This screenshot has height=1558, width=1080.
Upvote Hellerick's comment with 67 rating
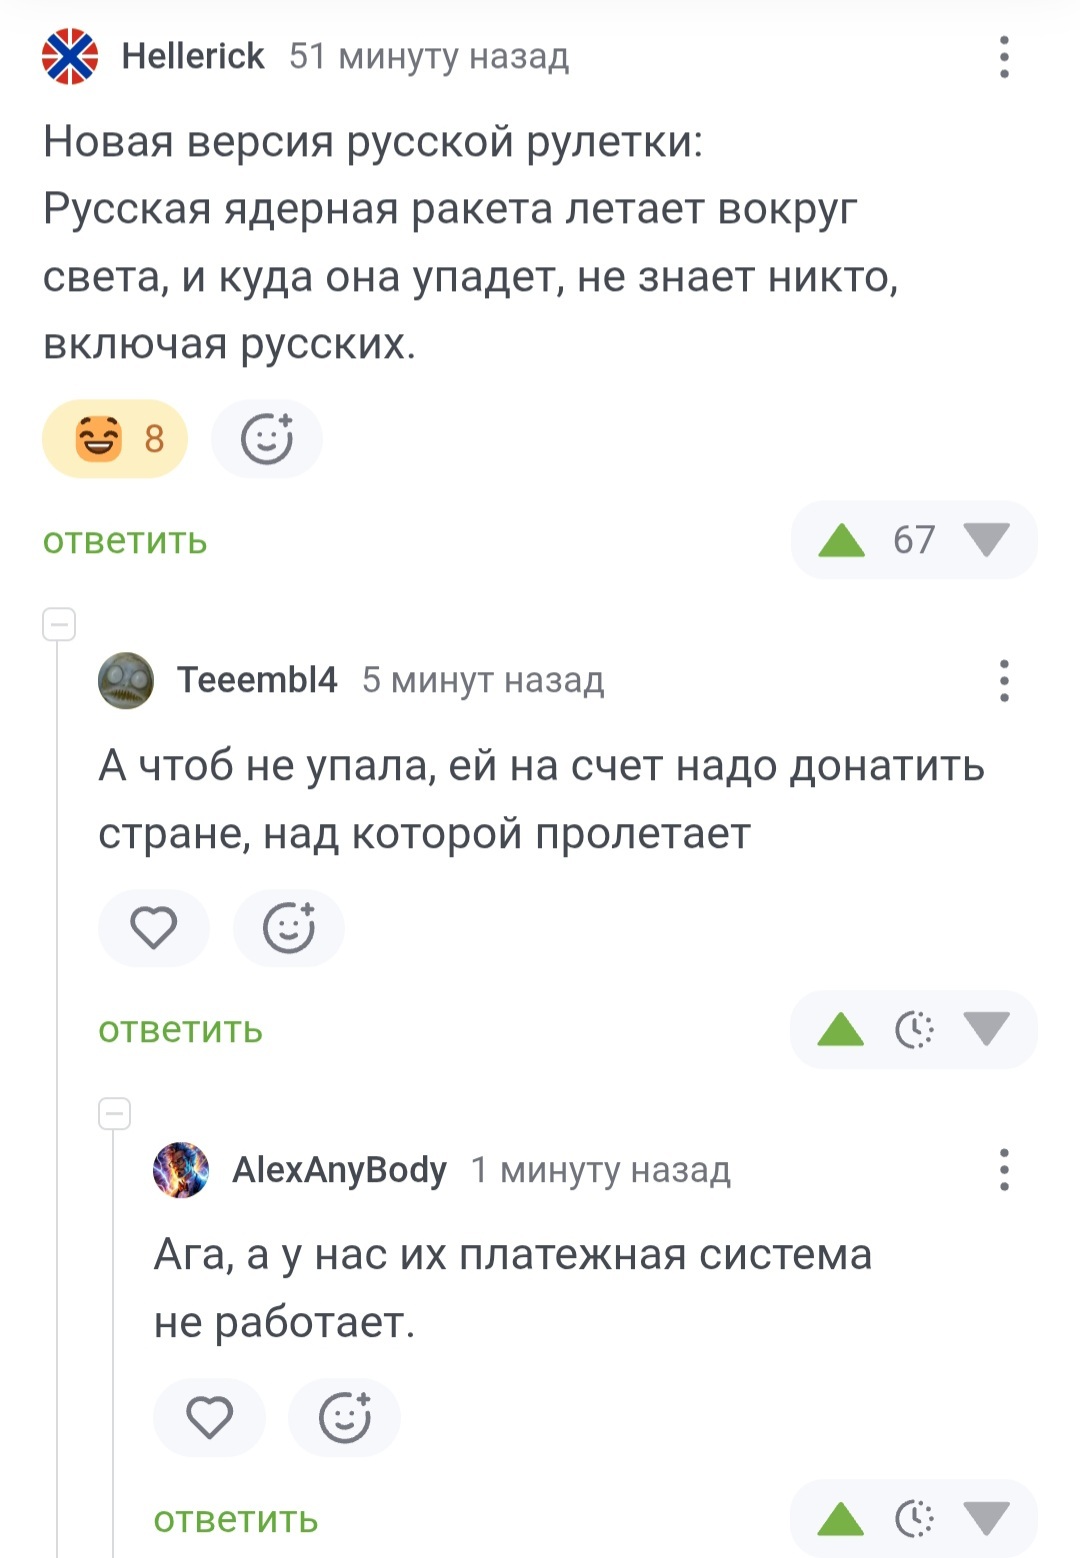pos(841,540)
